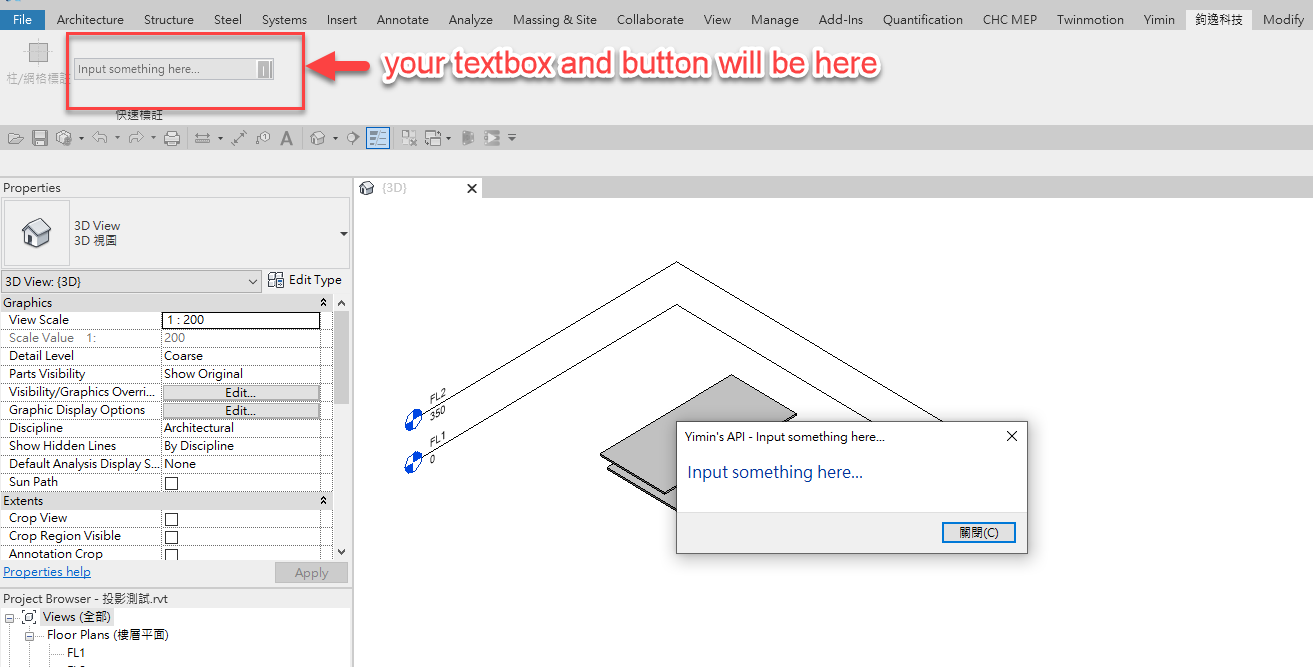Open the Default 3D View house icon
This screenshot has width=1313, height=667.
tap(318, 138)
